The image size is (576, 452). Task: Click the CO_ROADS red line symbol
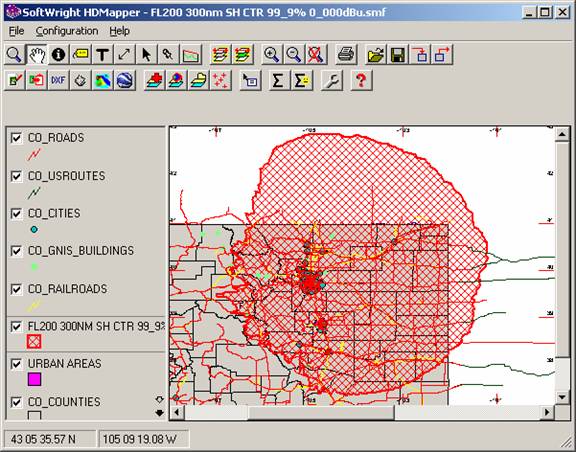pyautogui.click(x=34, y=154)
